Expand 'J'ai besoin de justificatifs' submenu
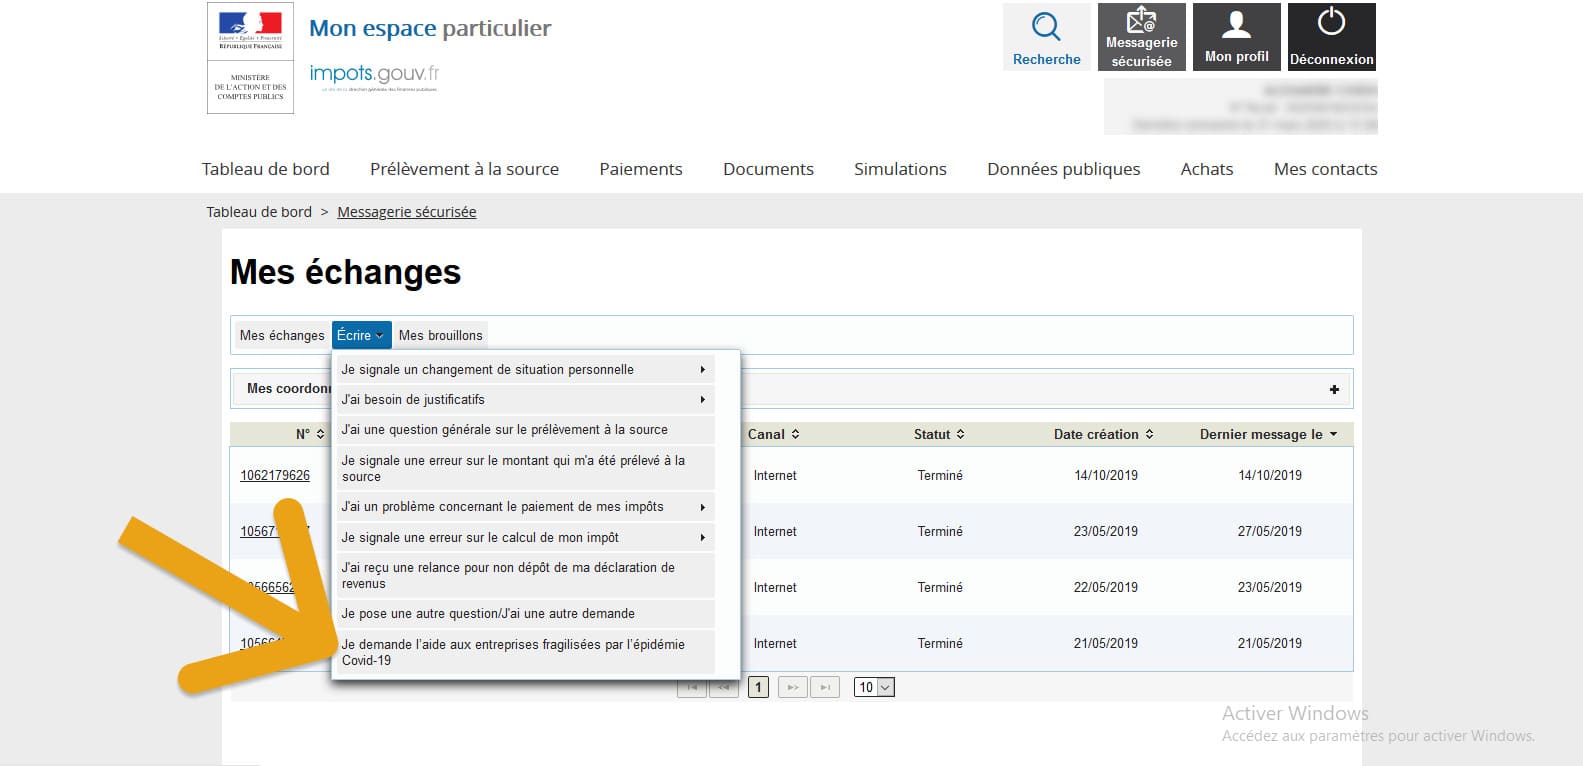 point(525,399)
